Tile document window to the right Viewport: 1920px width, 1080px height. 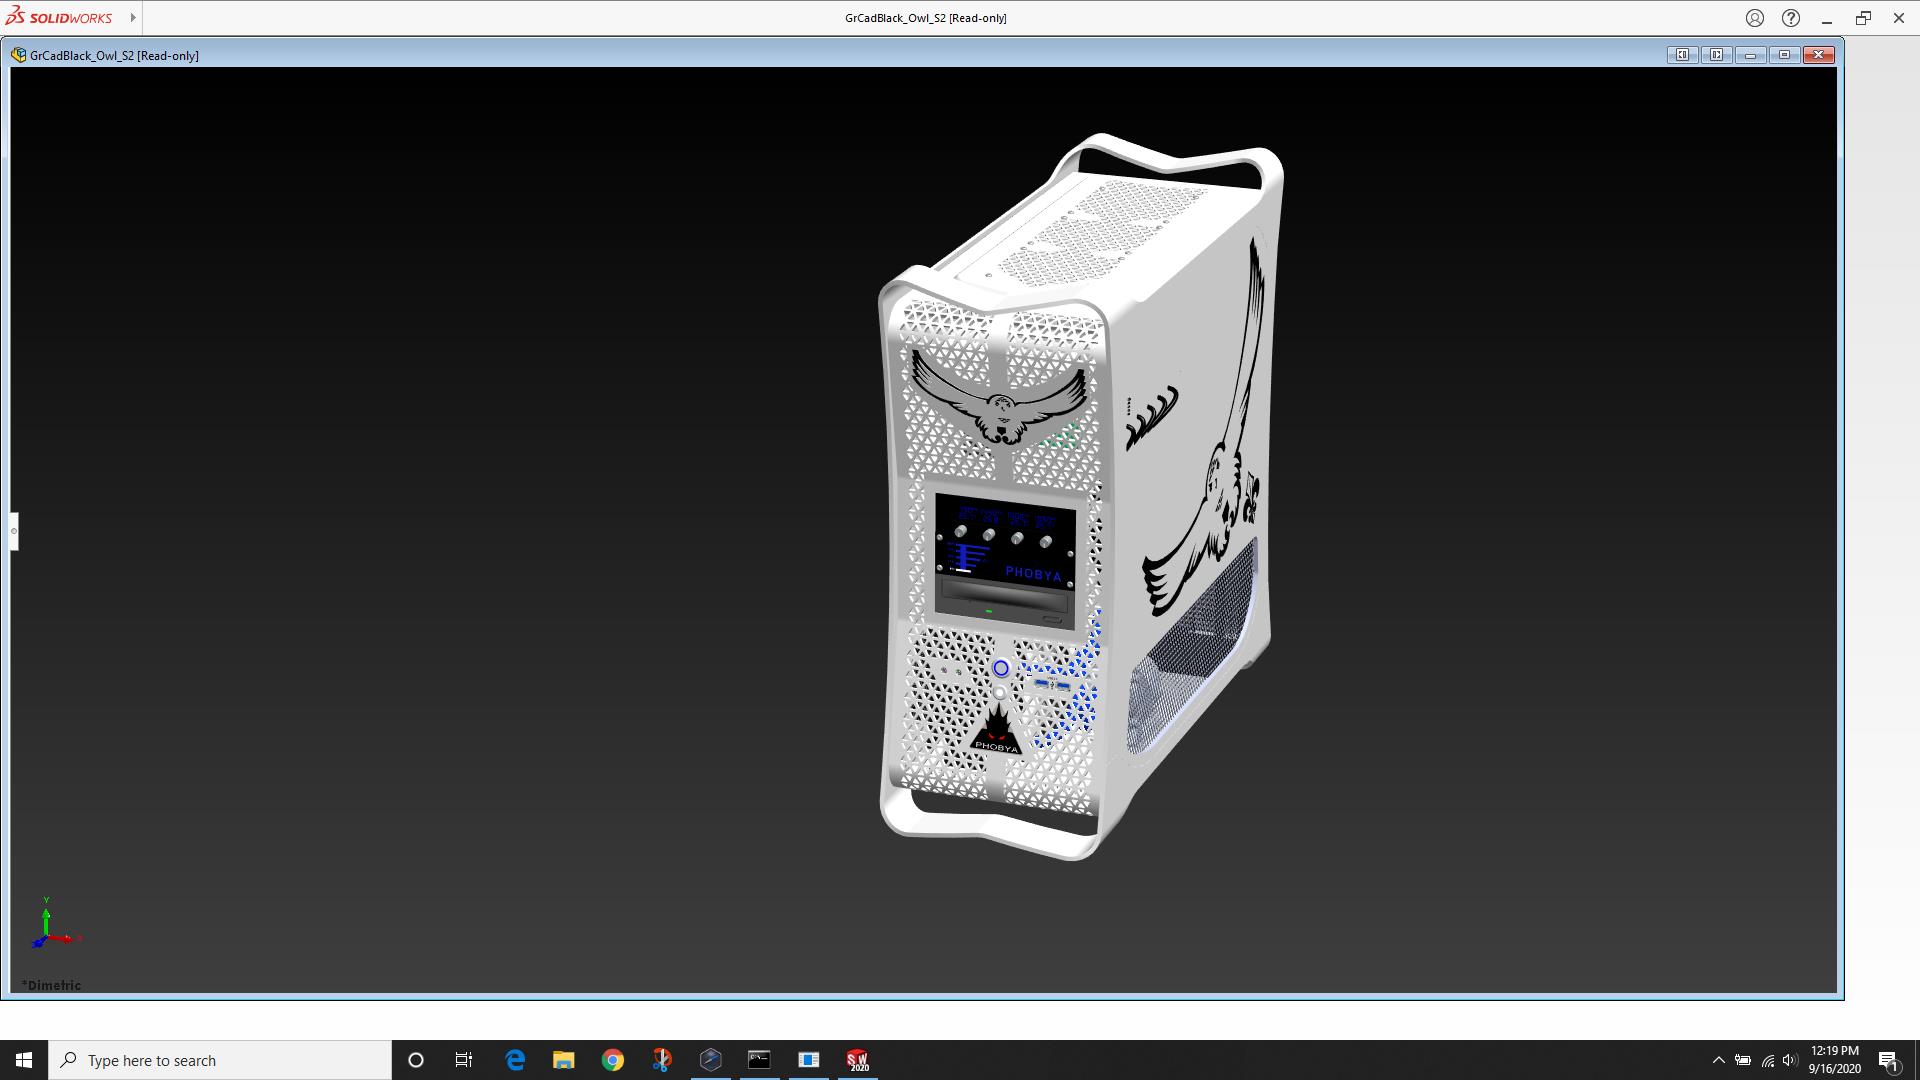[x=1716, y=55]
